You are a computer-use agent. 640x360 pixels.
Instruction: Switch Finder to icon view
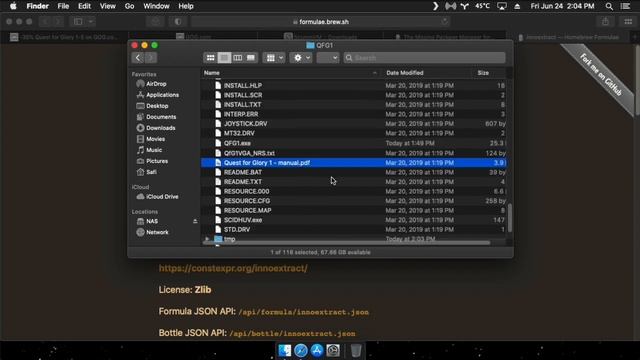[211, 58]
